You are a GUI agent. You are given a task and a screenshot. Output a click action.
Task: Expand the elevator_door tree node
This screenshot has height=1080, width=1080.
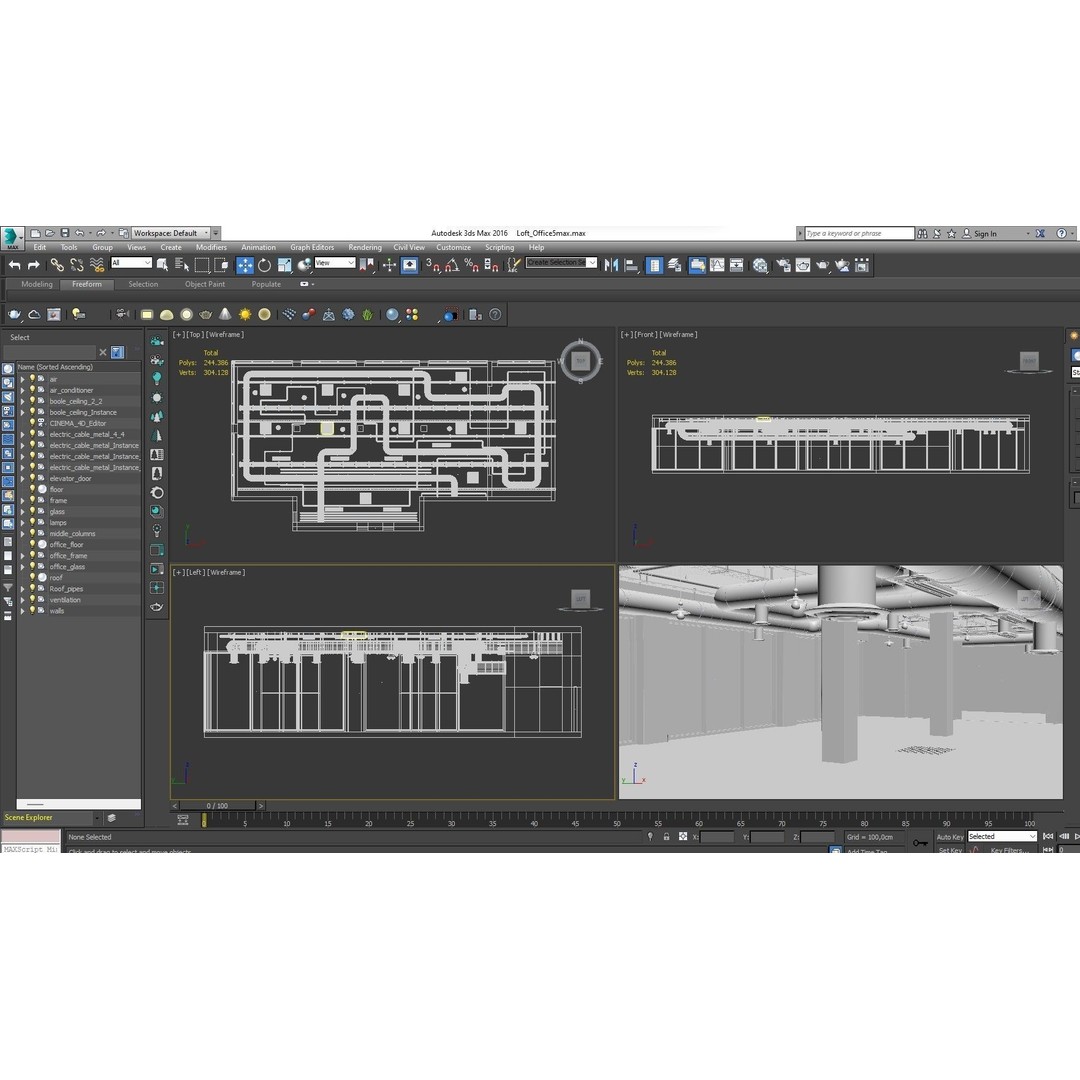click(x=22, y=479)
